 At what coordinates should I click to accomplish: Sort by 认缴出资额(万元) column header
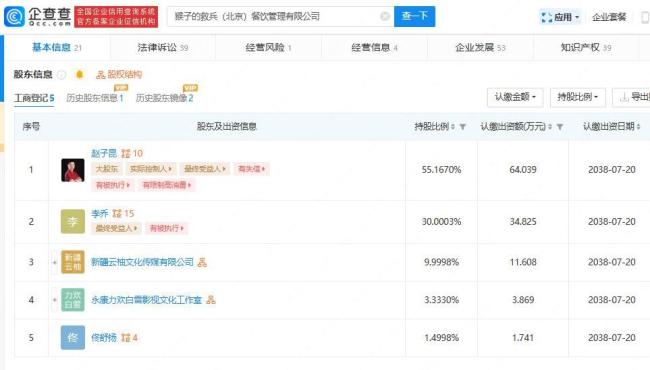(516, 127)
